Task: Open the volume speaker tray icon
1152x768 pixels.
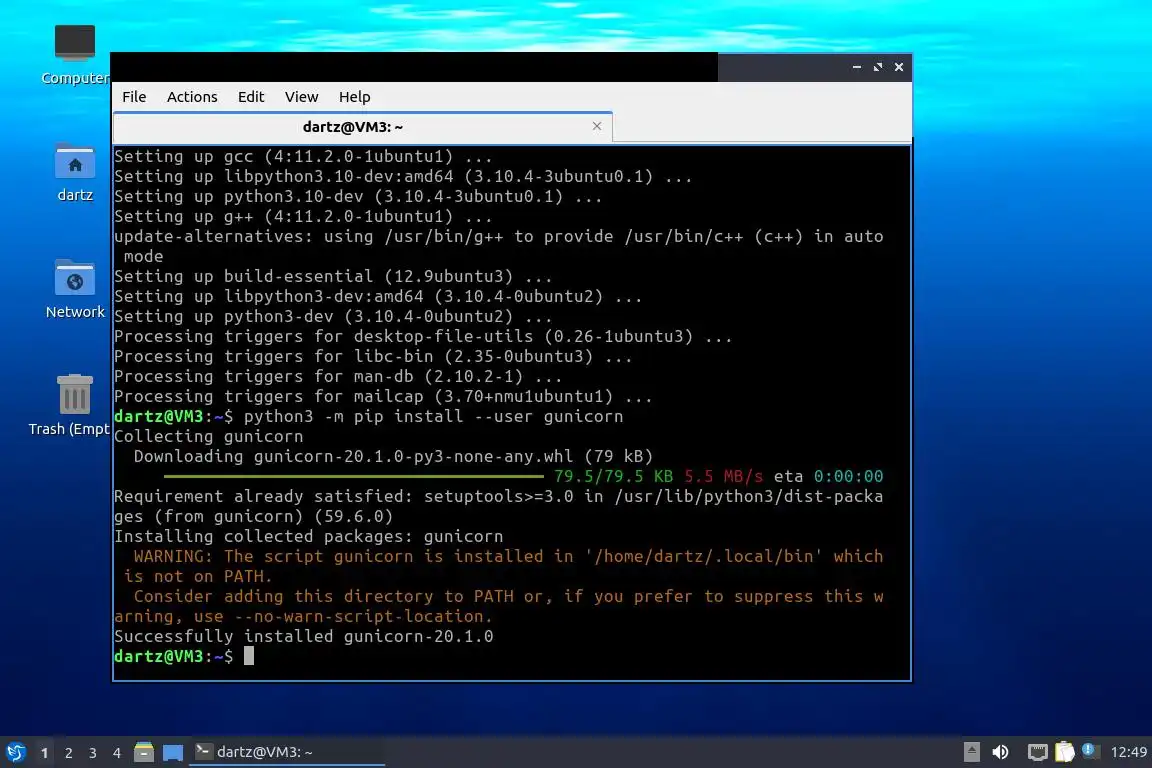Action: tap(1000, 752)
